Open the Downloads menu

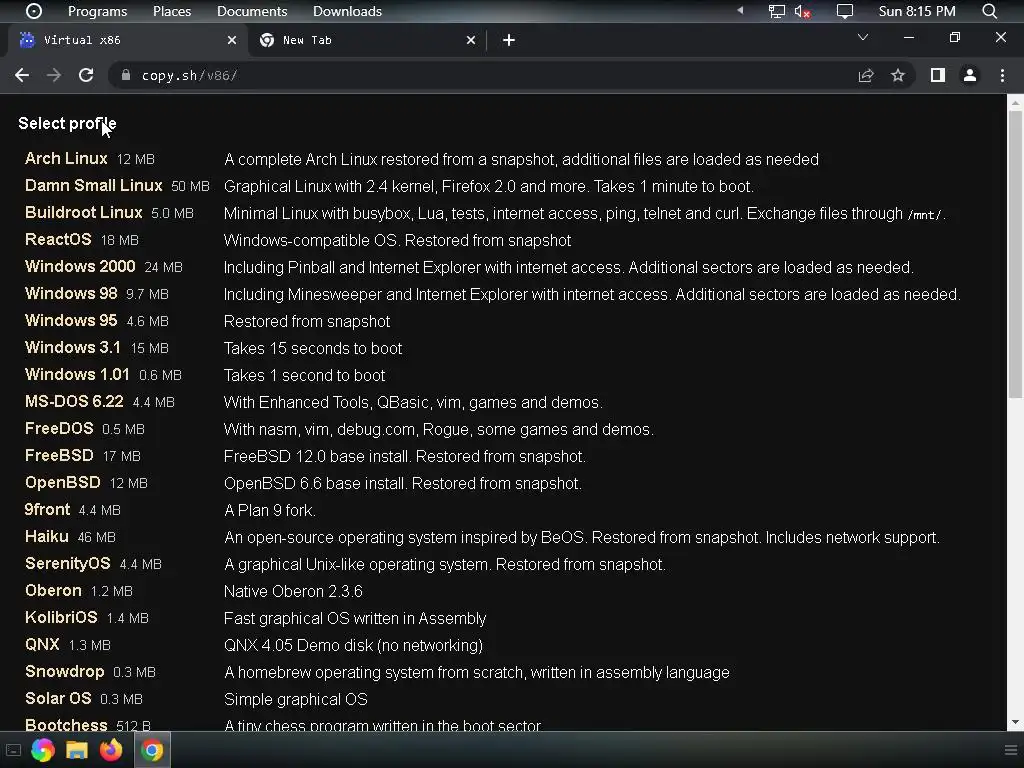point(347,11)
